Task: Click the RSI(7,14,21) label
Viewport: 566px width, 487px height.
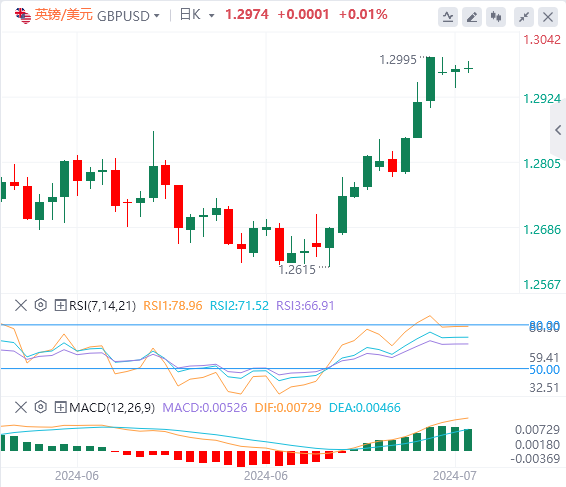Action: (x=103, y=306)
